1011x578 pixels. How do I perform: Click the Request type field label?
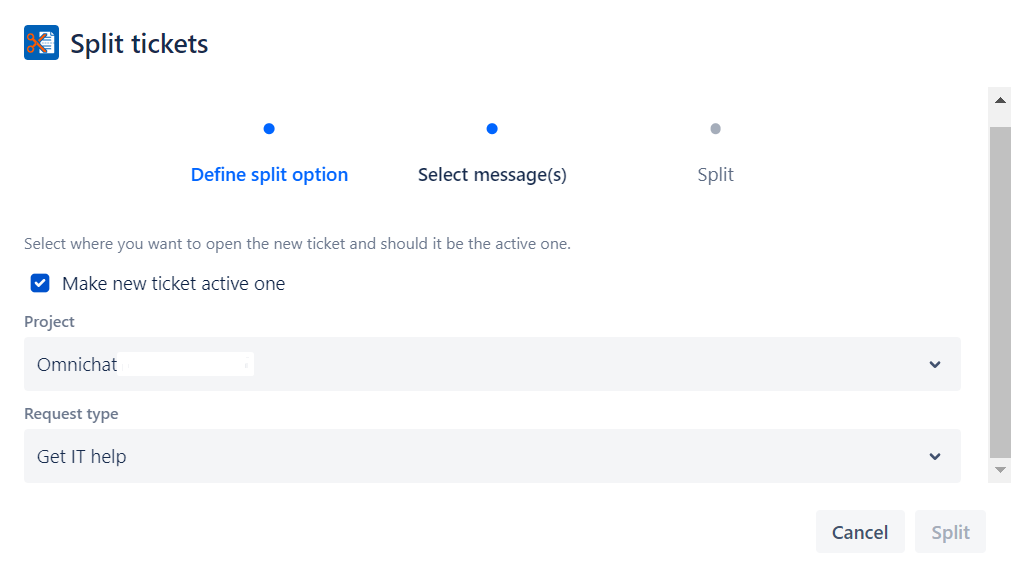[71, 414]
